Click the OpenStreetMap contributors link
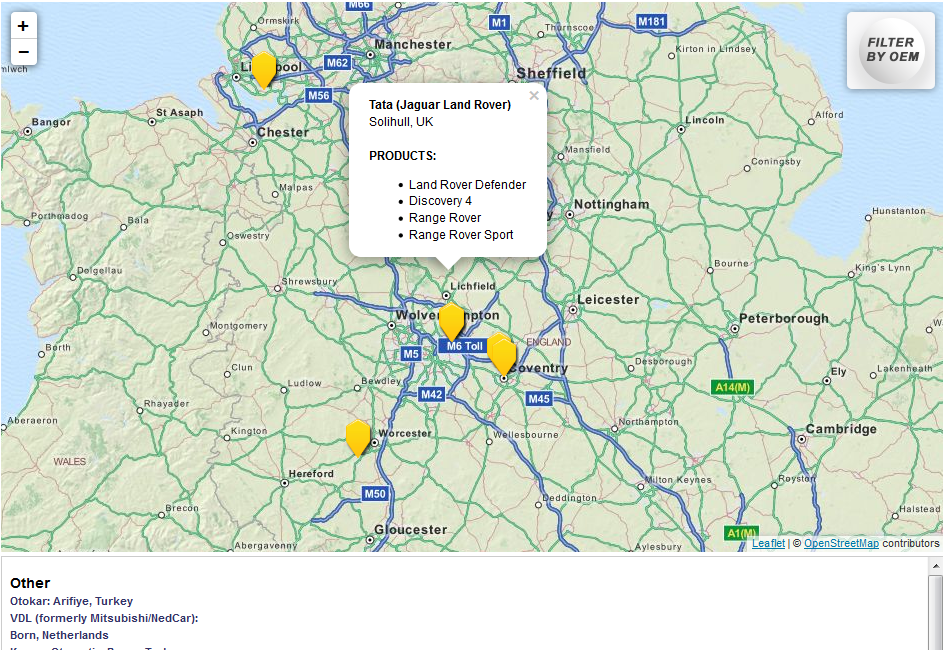Image resolution: width=943 pixels, height=650 pixels. tap(841, 543)
